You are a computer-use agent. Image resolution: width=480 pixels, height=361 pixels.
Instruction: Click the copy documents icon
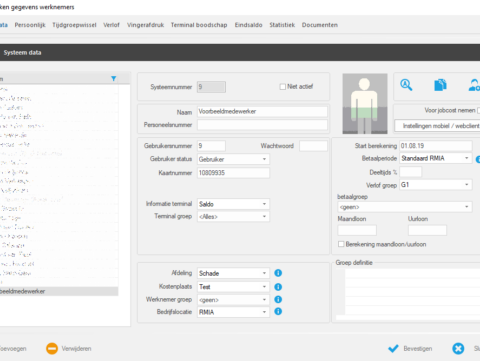440,85
